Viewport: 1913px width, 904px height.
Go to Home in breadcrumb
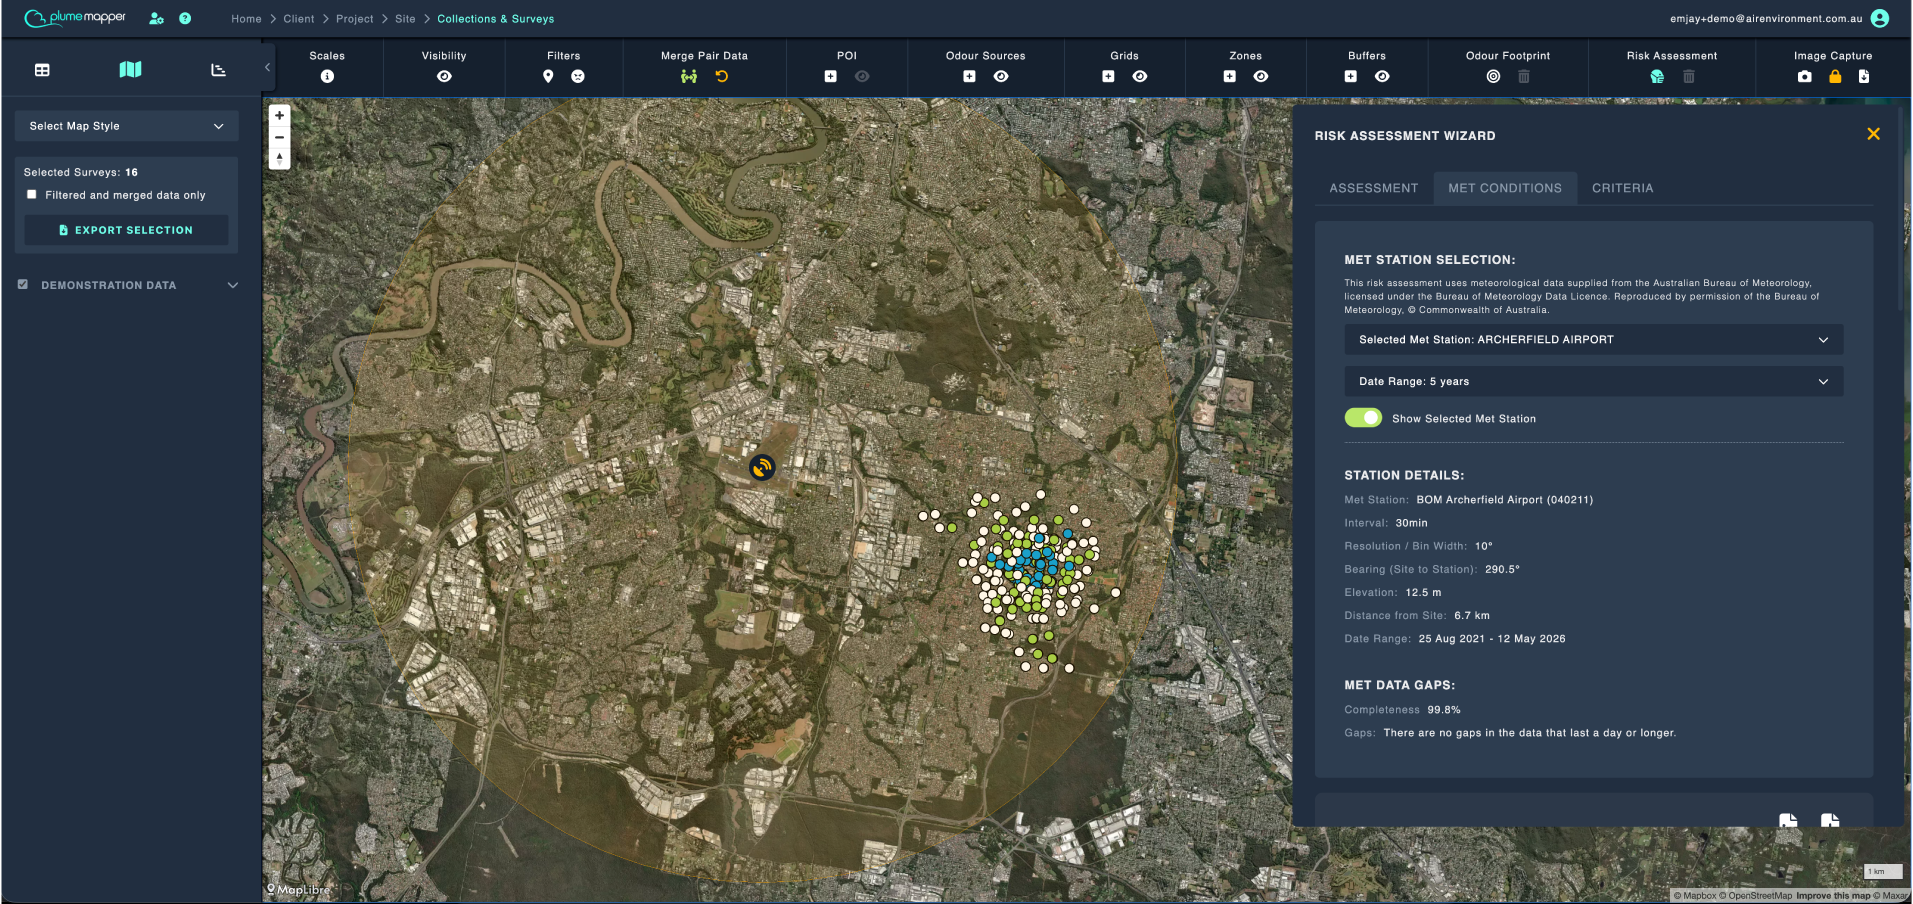(x=246, y=19)
